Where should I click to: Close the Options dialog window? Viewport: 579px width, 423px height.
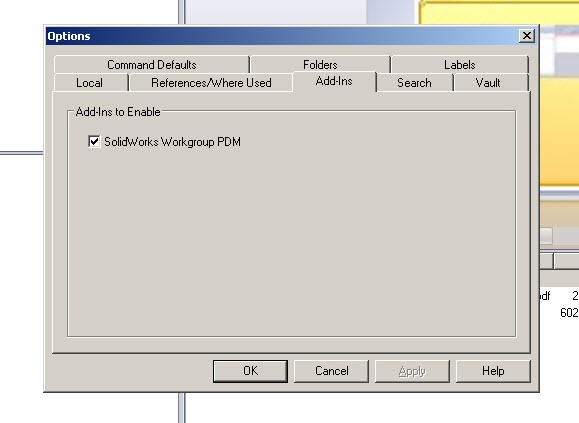click(x=527, y=36)
